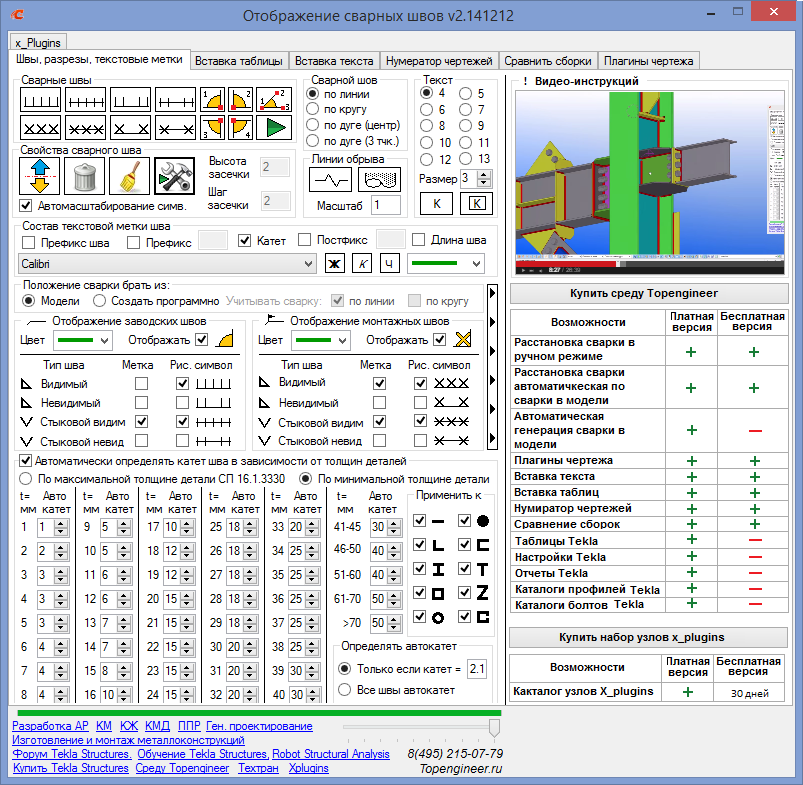This screenshot has width=803, height=785.
Task: Click the trash can delete weld icon
Action: [84, 177]
